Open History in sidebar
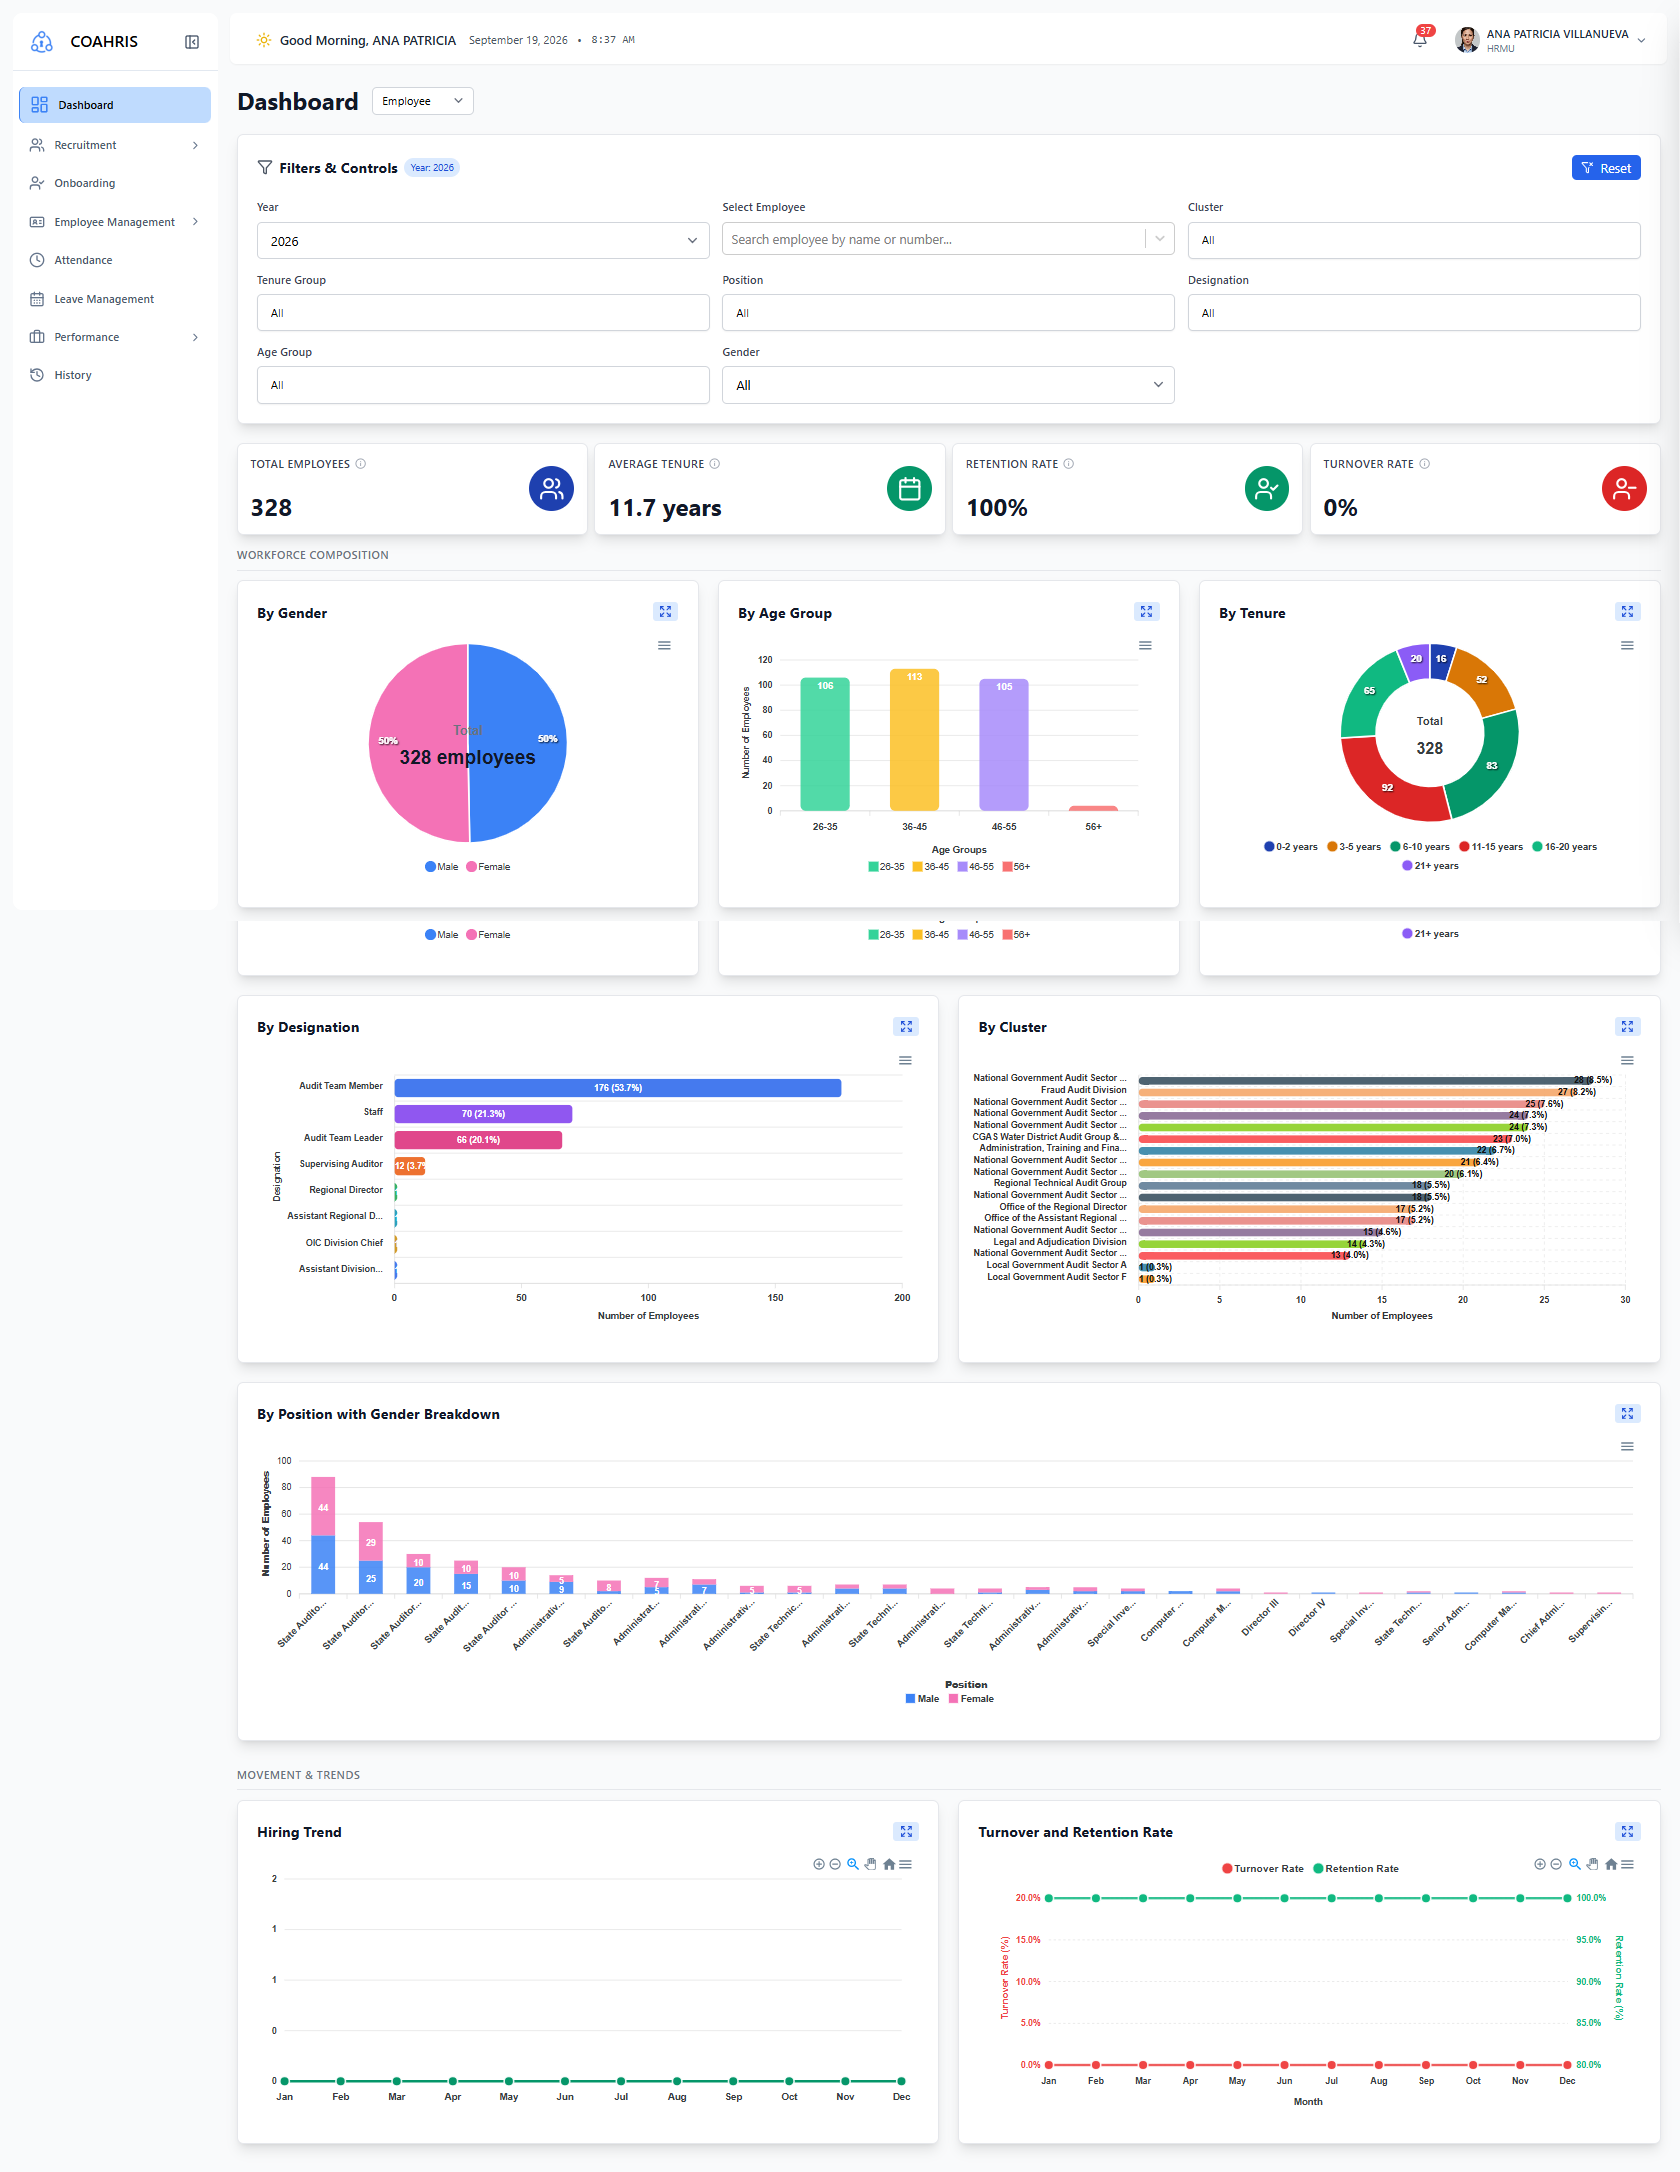The image size is (1680, 2172). (x=115, y=375)
